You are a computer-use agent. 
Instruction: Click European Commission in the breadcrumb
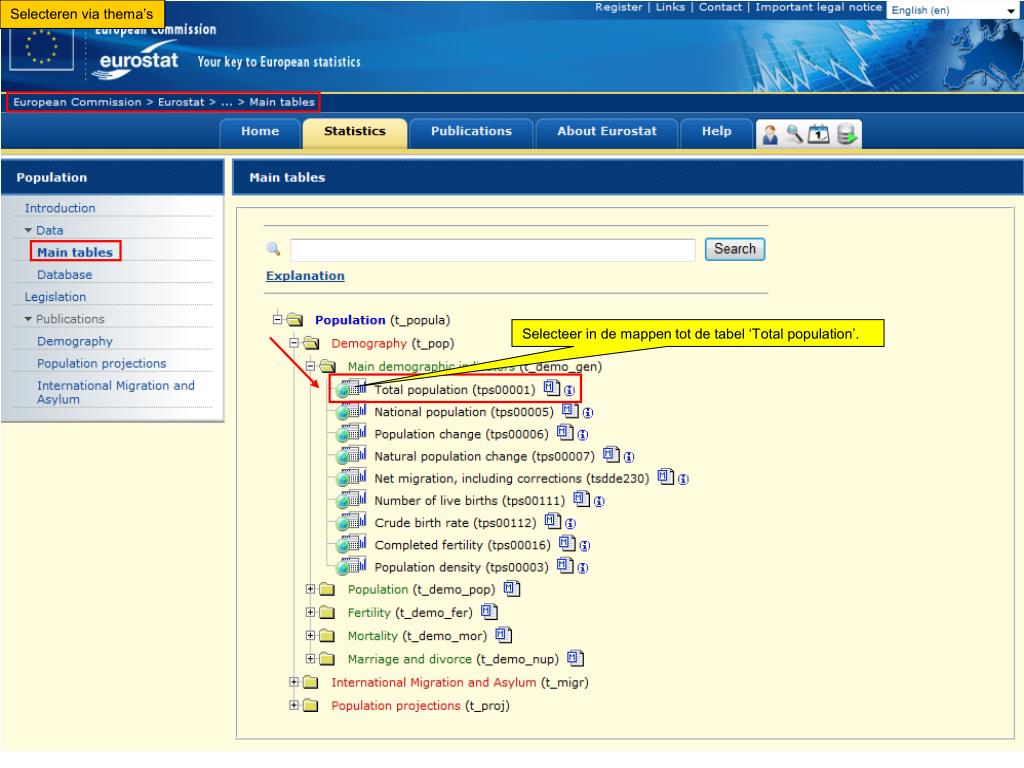pos(77,102)
